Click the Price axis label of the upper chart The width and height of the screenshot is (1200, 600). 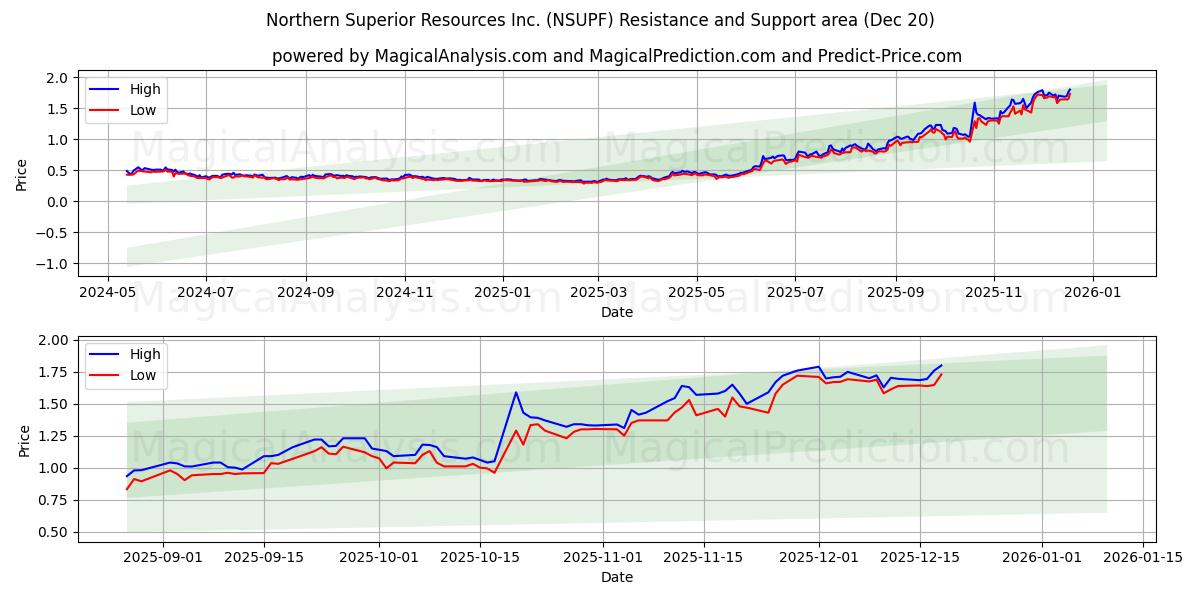[22, 173]
